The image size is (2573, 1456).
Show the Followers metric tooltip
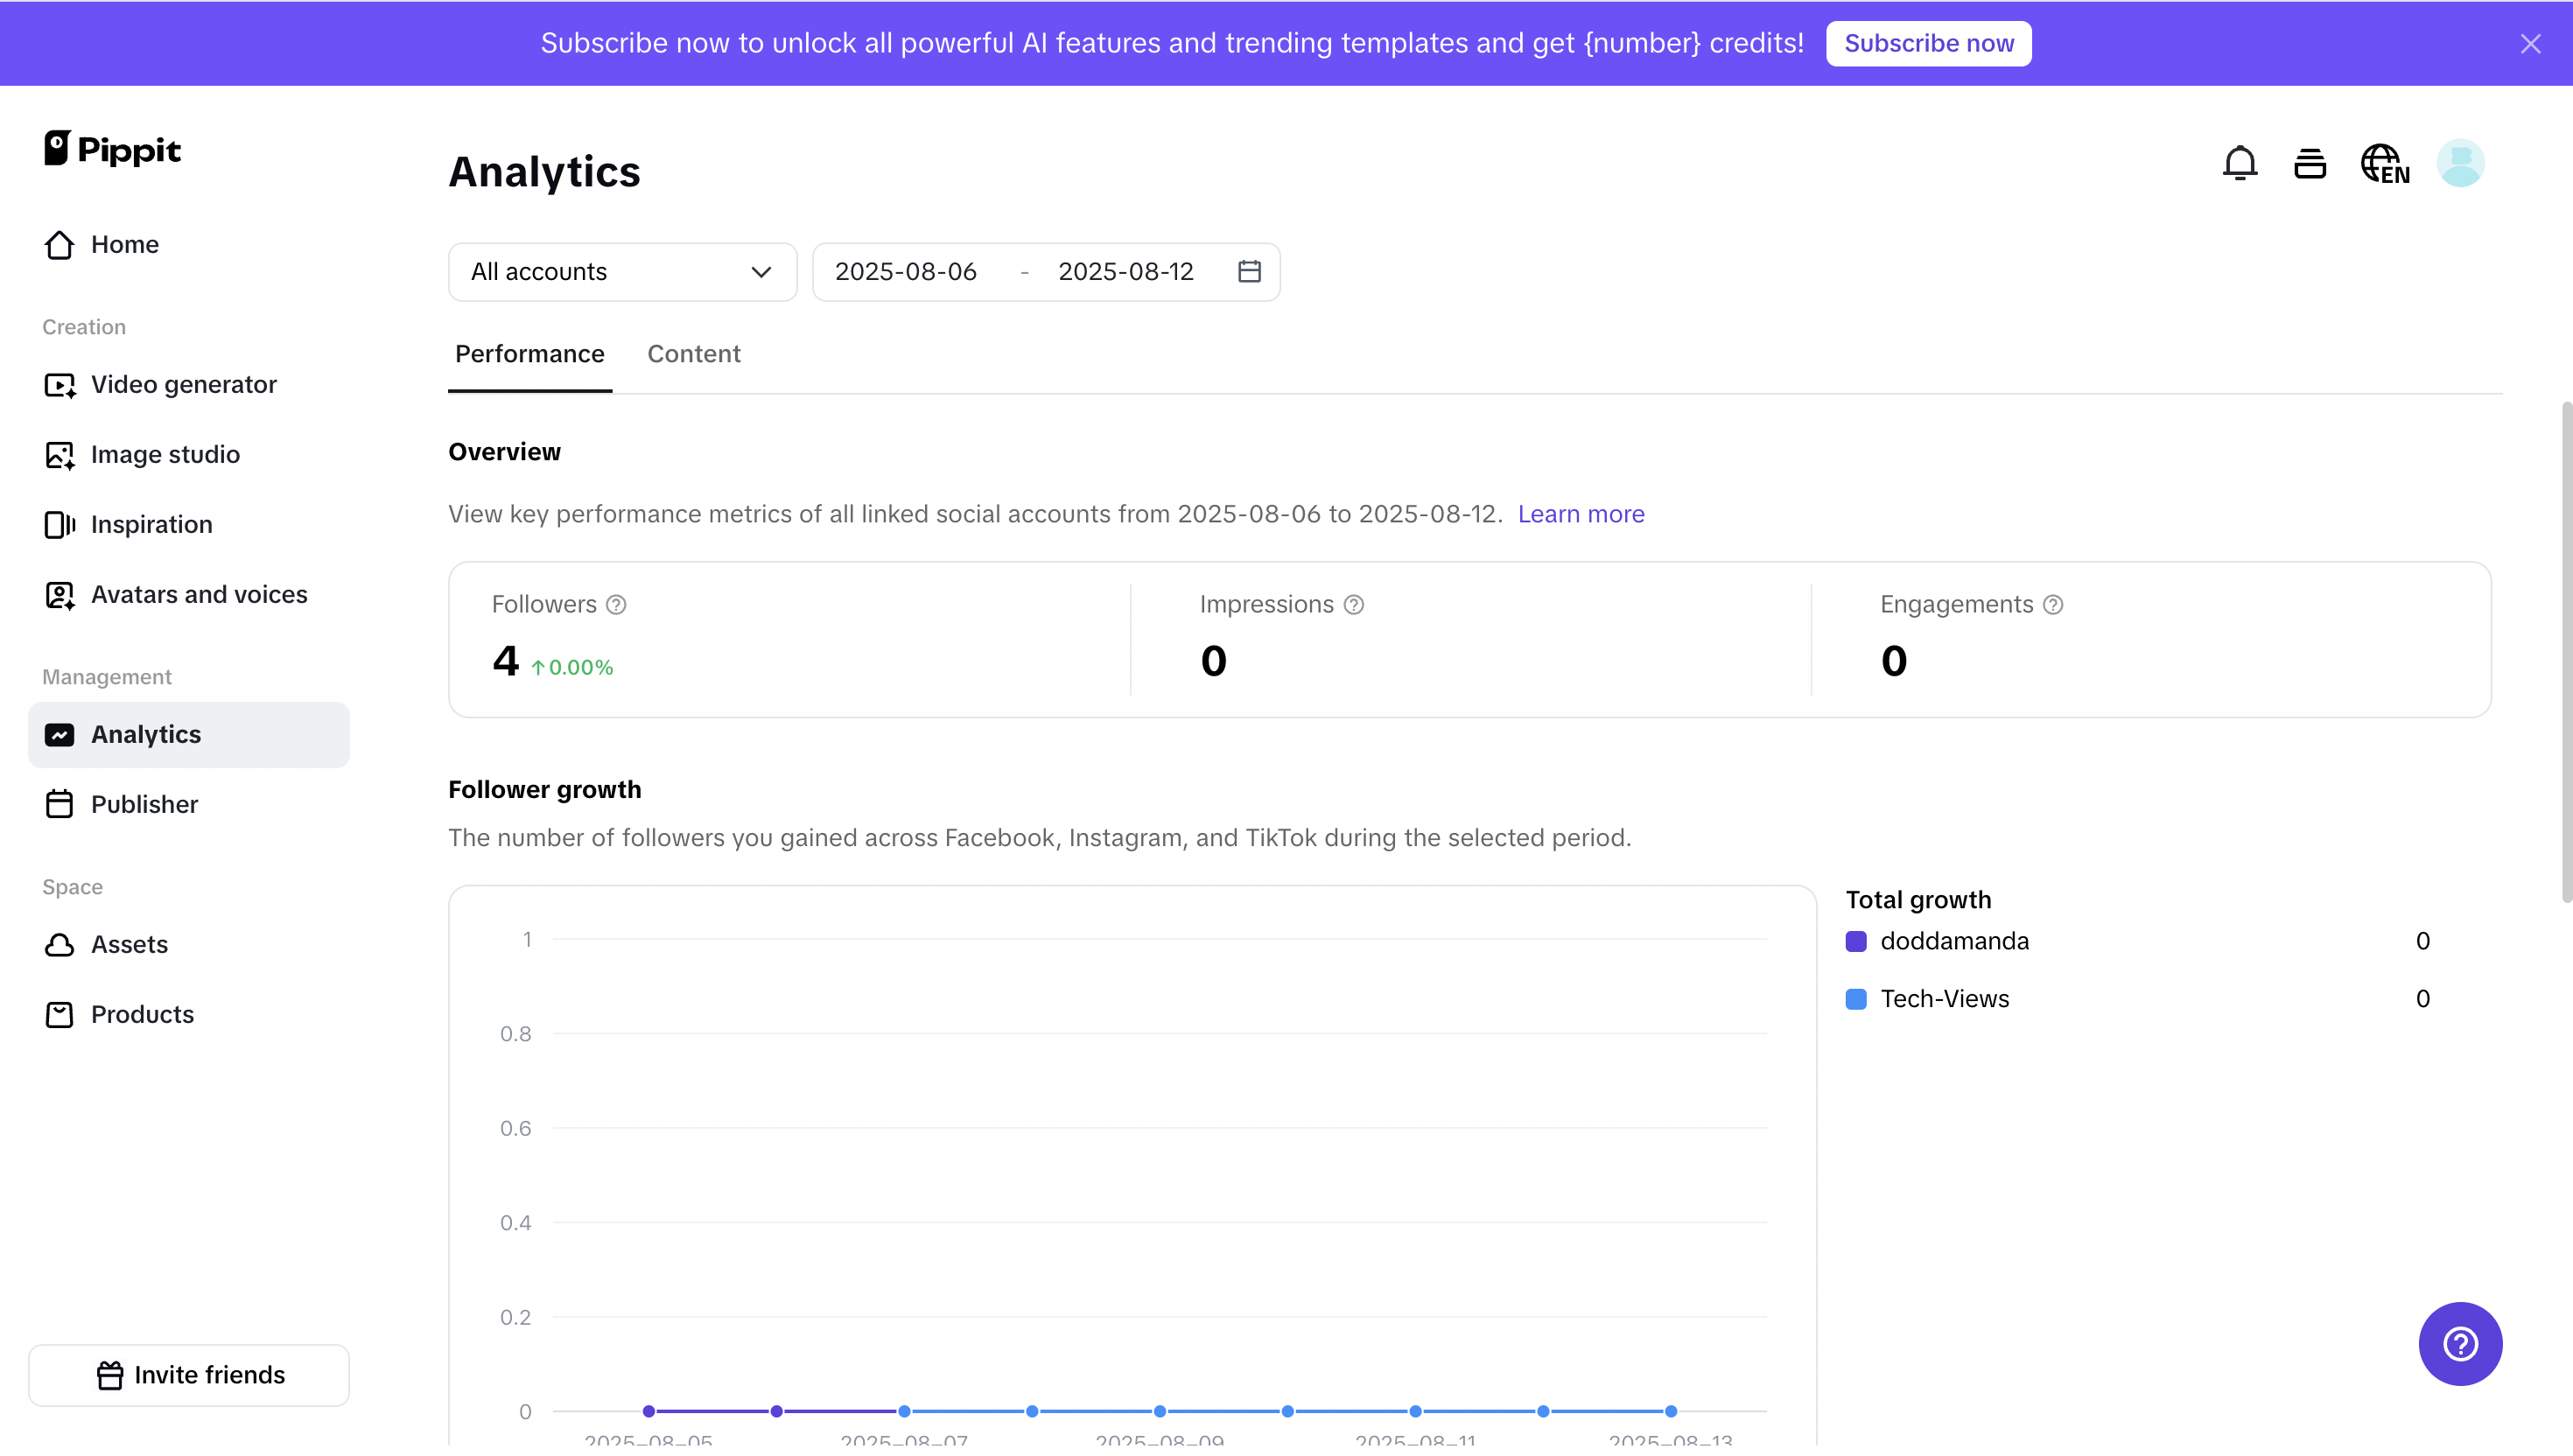click(616, 604)
